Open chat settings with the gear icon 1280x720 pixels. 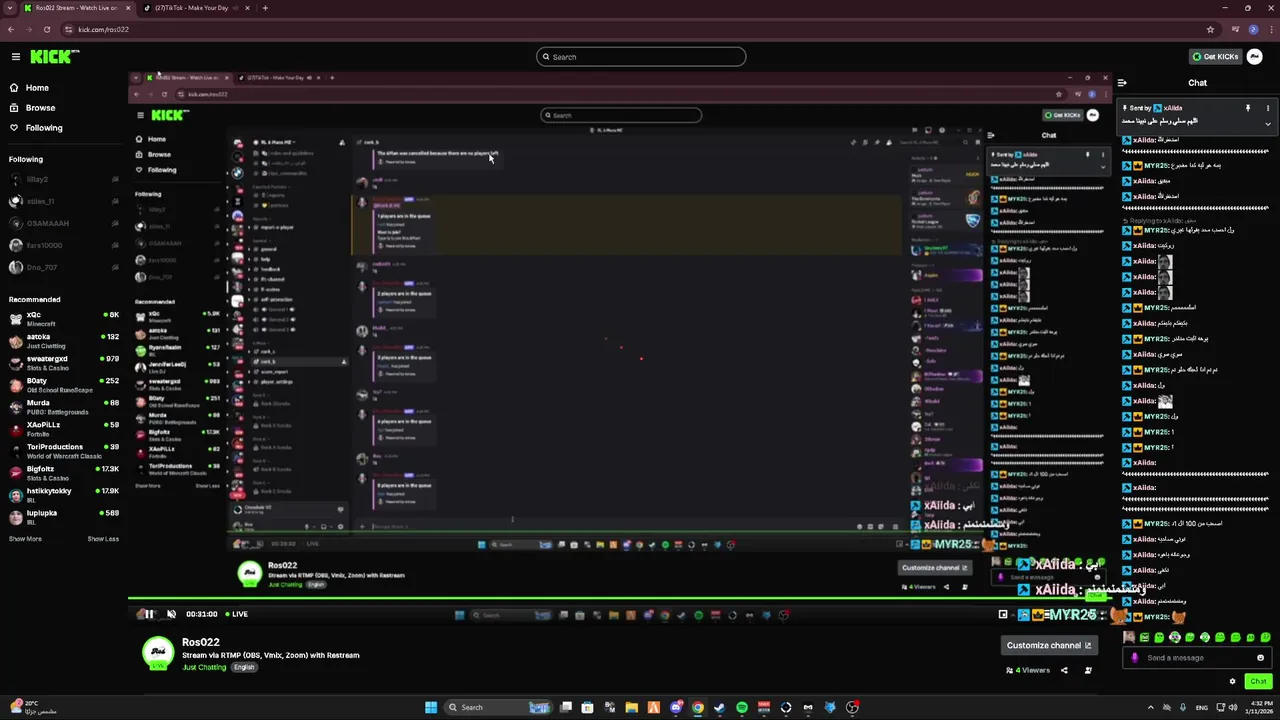tap(1233, 682)
